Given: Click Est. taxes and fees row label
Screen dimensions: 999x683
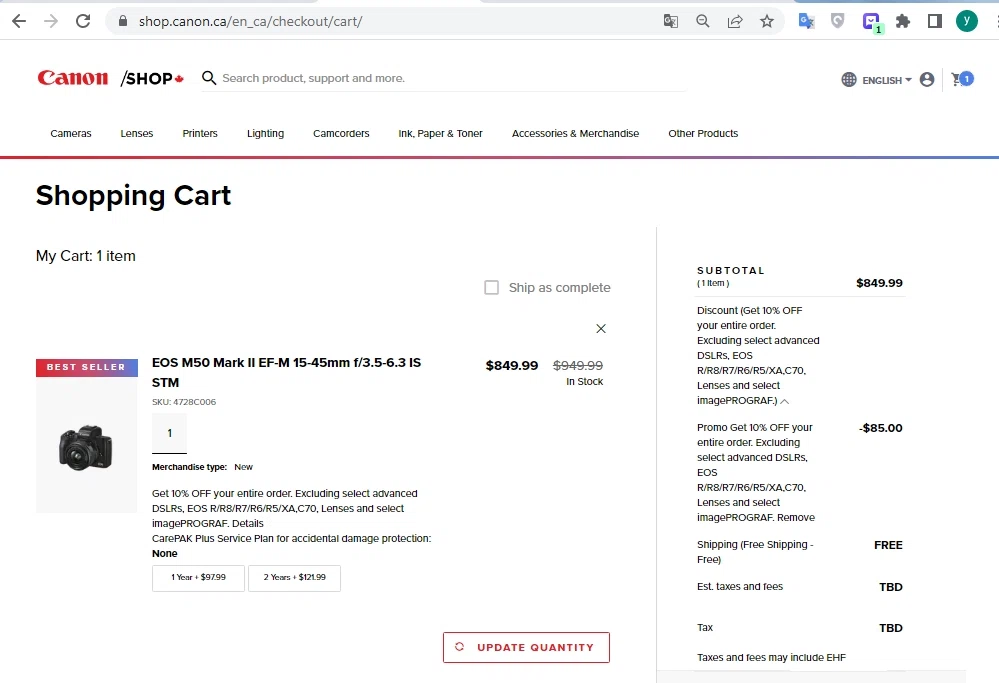Looking at the screenshot, I should 740,587.
